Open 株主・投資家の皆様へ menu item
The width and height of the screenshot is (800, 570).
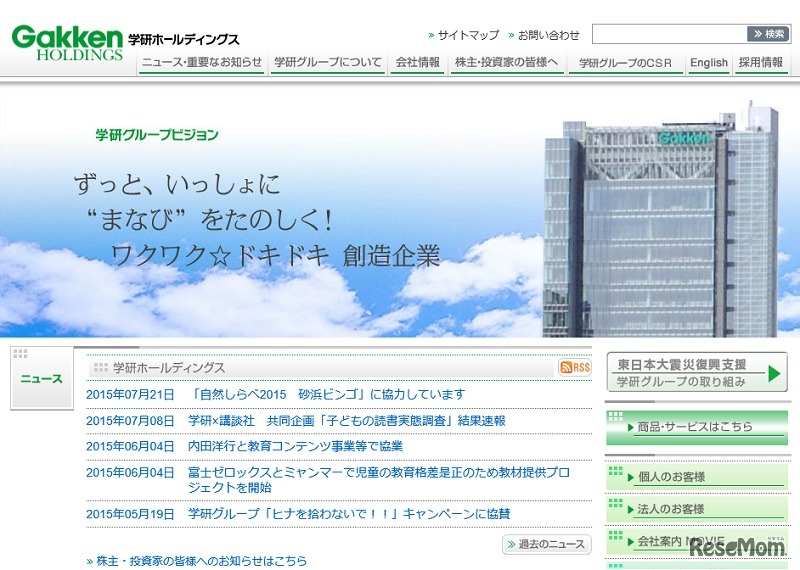(x=507, y=62)
